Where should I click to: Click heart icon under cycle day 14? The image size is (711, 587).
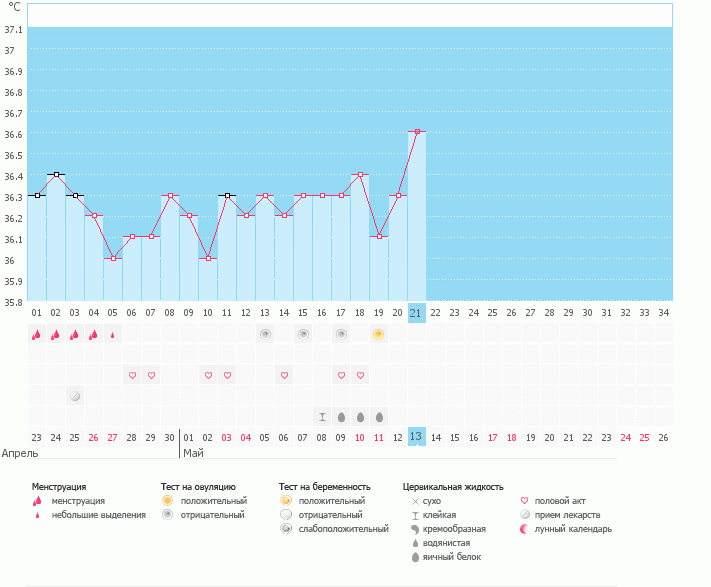tap(284, 375)
